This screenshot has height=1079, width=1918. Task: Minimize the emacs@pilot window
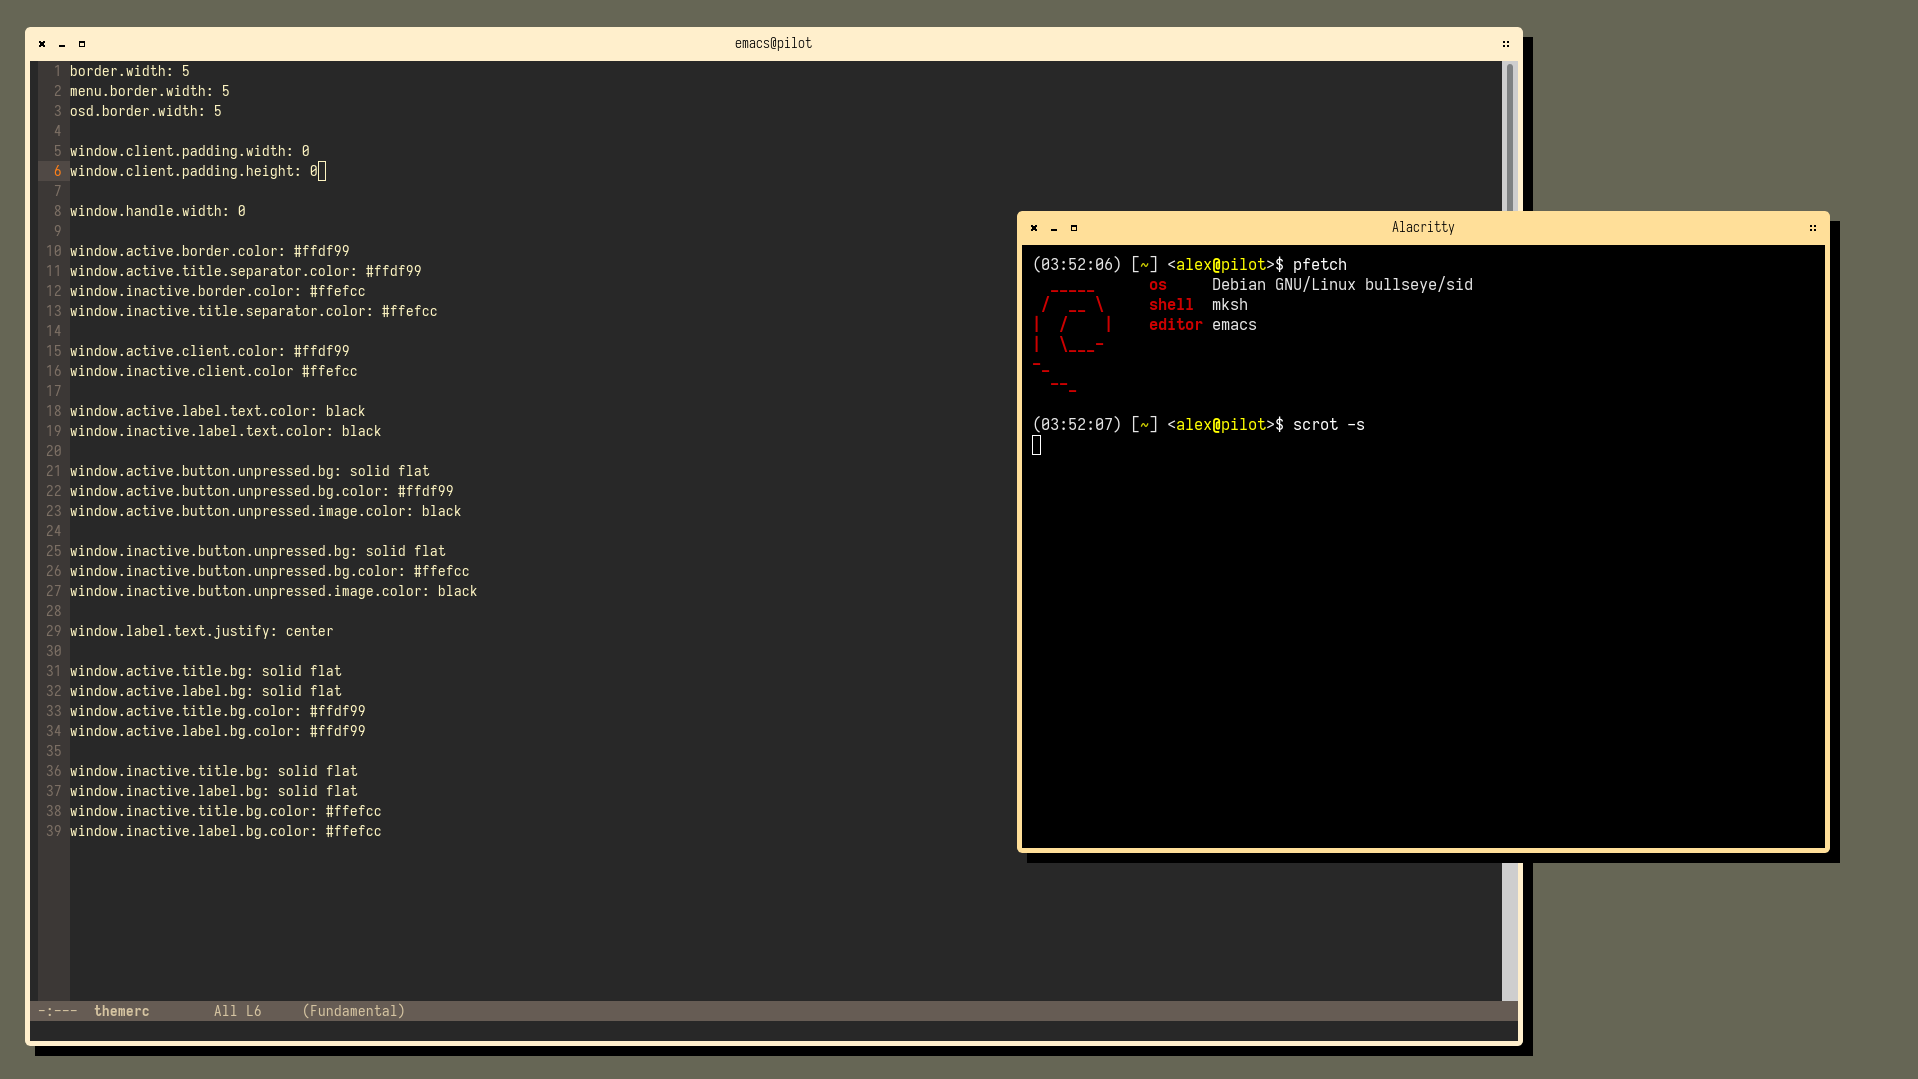62,44
